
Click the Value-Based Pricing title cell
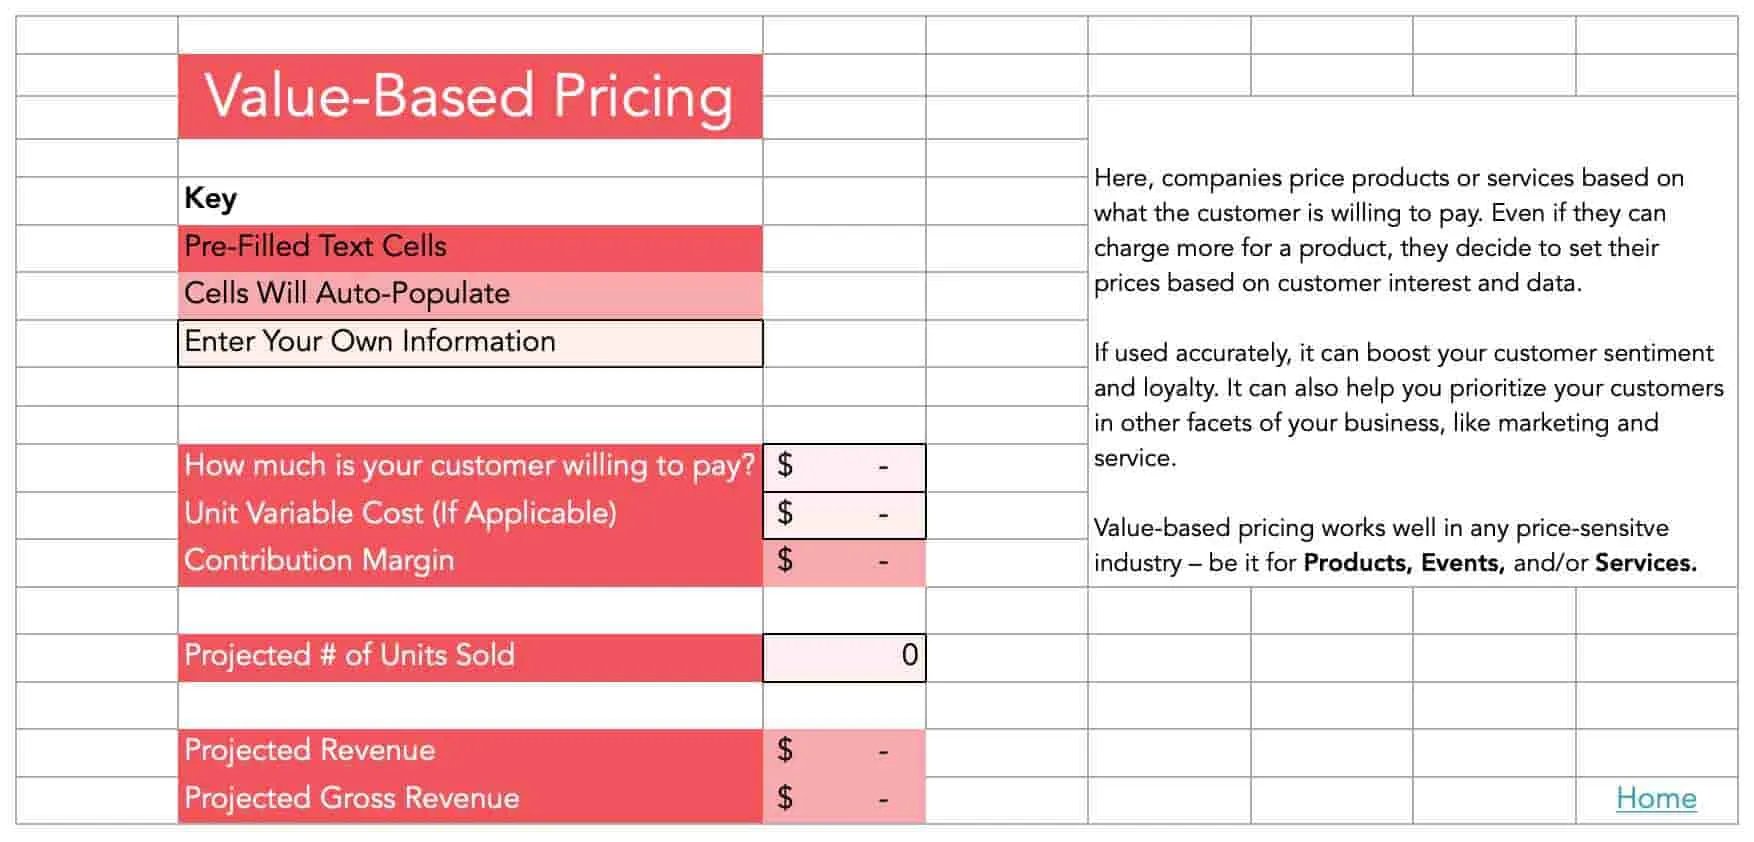pyautogui.click(x=469, y=97)
